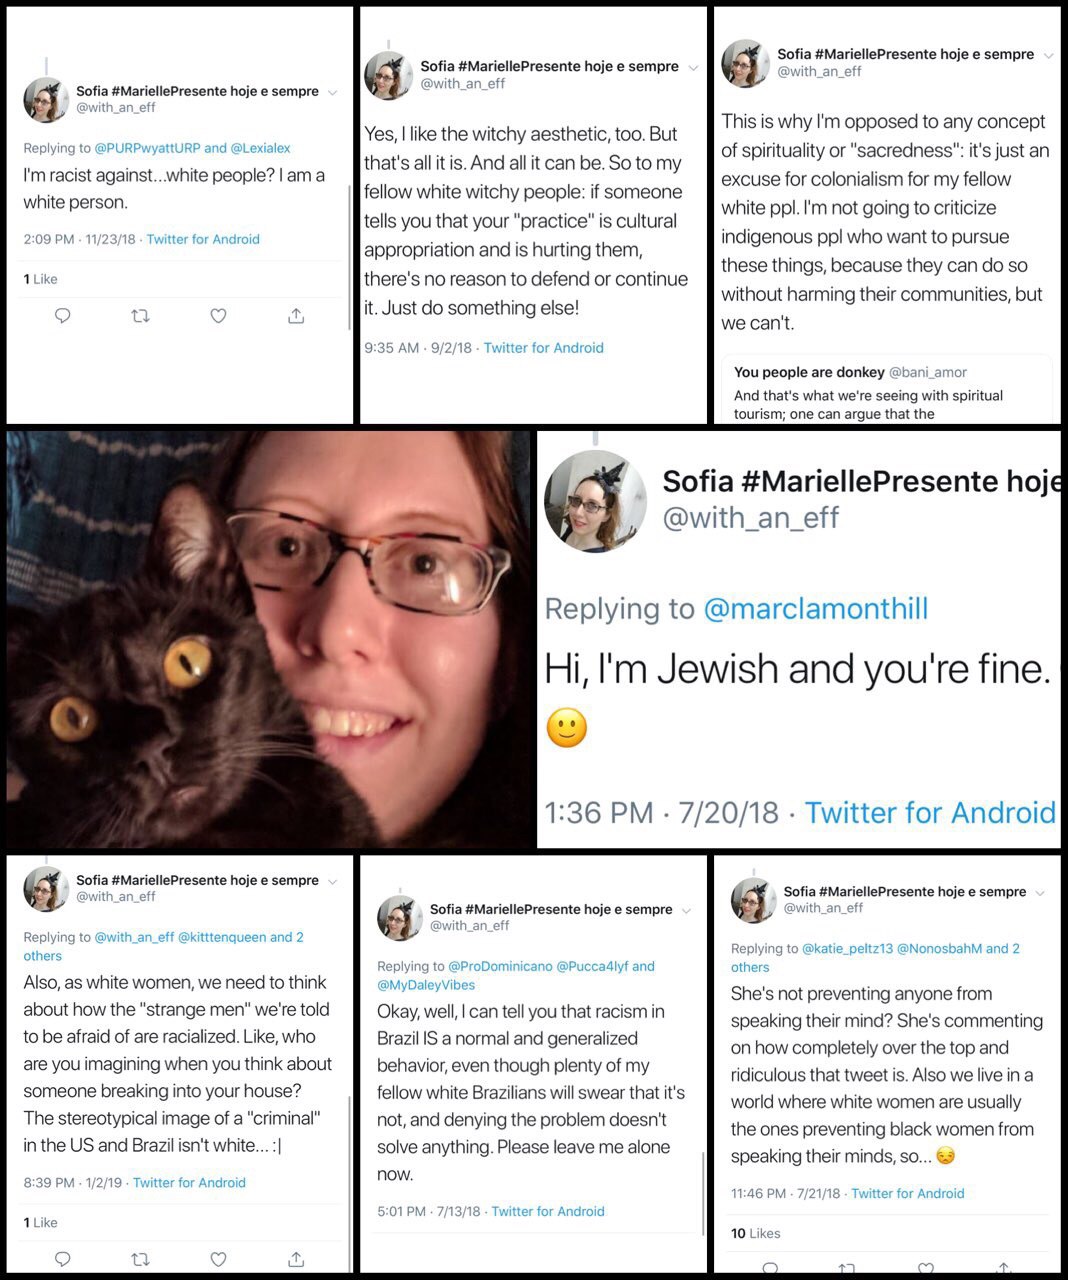1068x1280 pixels.
Task: Retweet the 8:39 PM 1/2/19 tweet
Action: click(x=141, y=1259)
